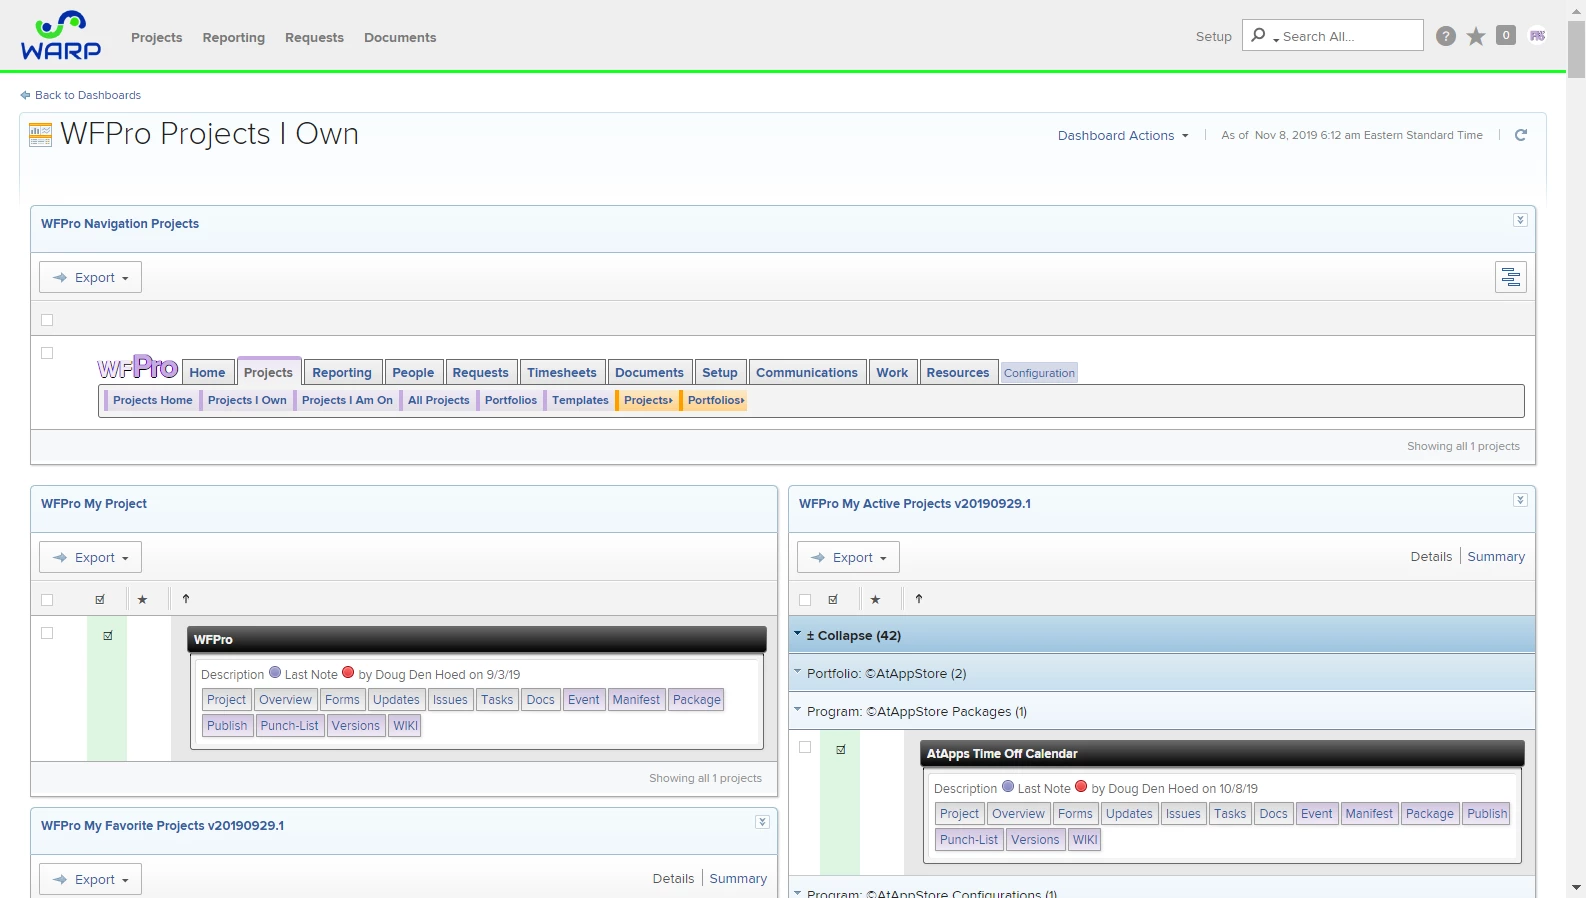Click the star column header in WFPro My Project
Viewport: 1586px width, 898px height.
click(142, 600)
